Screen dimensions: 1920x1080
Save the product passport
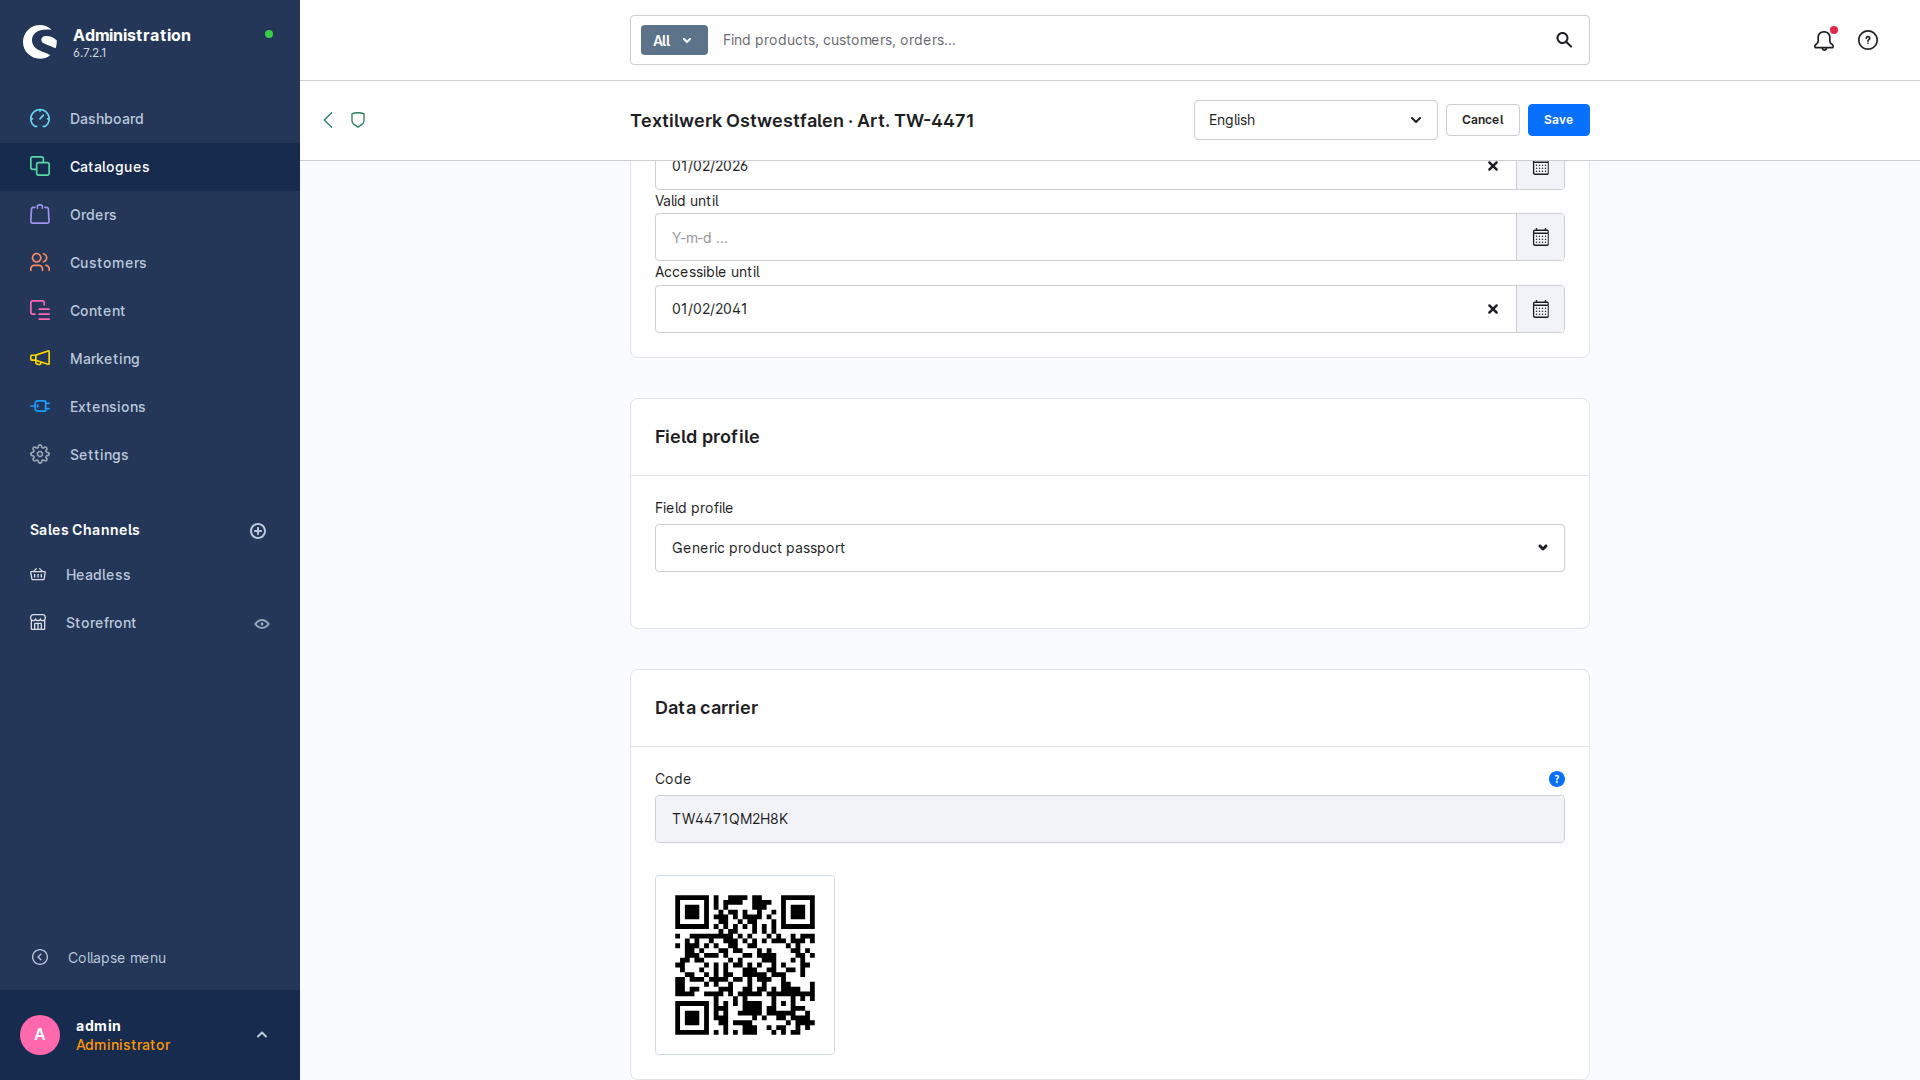pyautogui.click(x=1559, y=120)
